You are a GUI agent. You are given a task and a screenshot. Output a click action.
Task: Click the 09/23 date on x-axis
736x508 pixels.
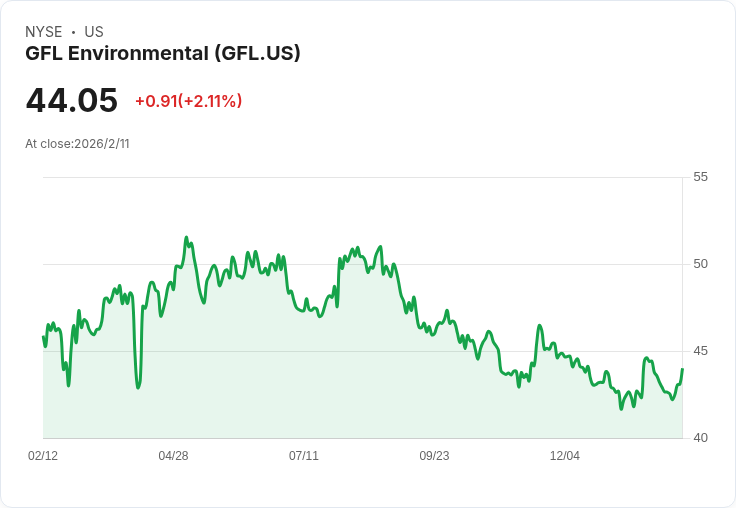coord(434,455)
